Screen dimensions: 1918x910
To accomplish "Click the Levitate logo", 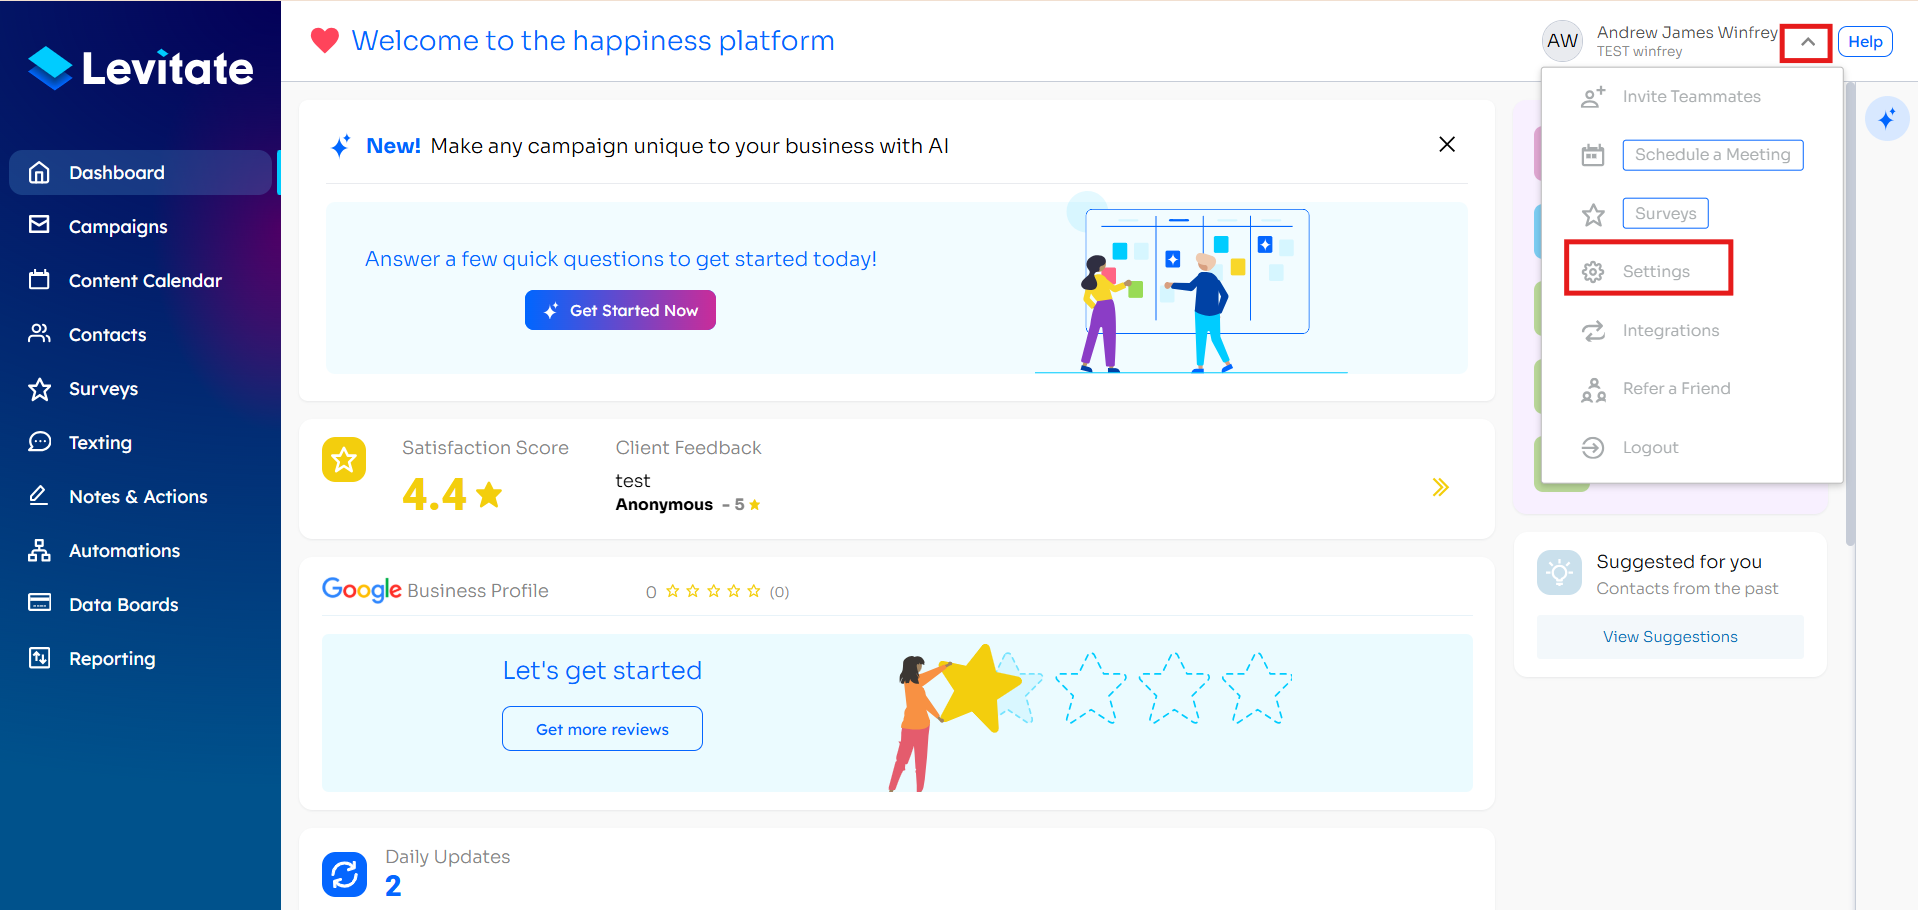I will pyautogui.click(x=140, y=68).
